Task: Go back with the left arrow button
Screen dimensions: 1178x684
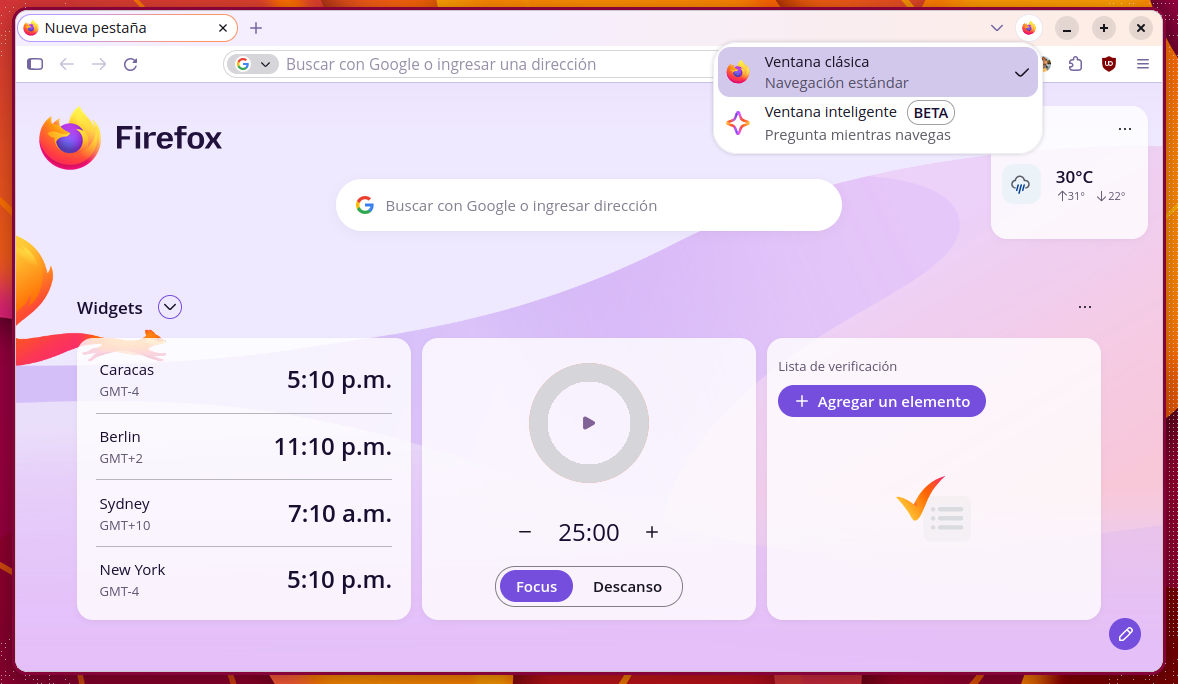Action: coord(67,64)
